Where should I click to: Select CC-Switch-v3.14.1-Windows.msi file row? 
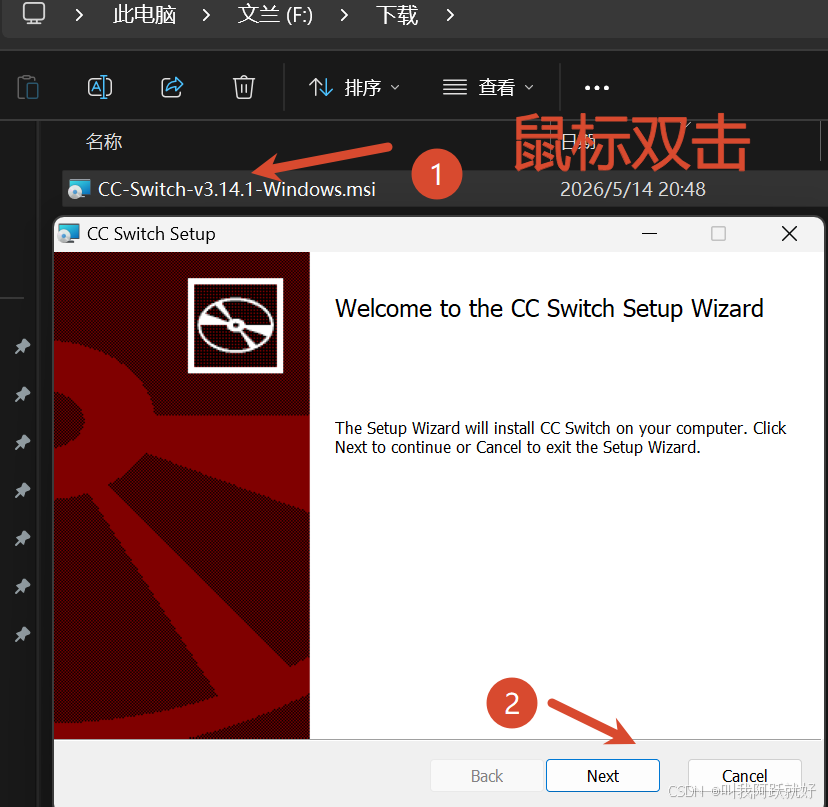445,189
